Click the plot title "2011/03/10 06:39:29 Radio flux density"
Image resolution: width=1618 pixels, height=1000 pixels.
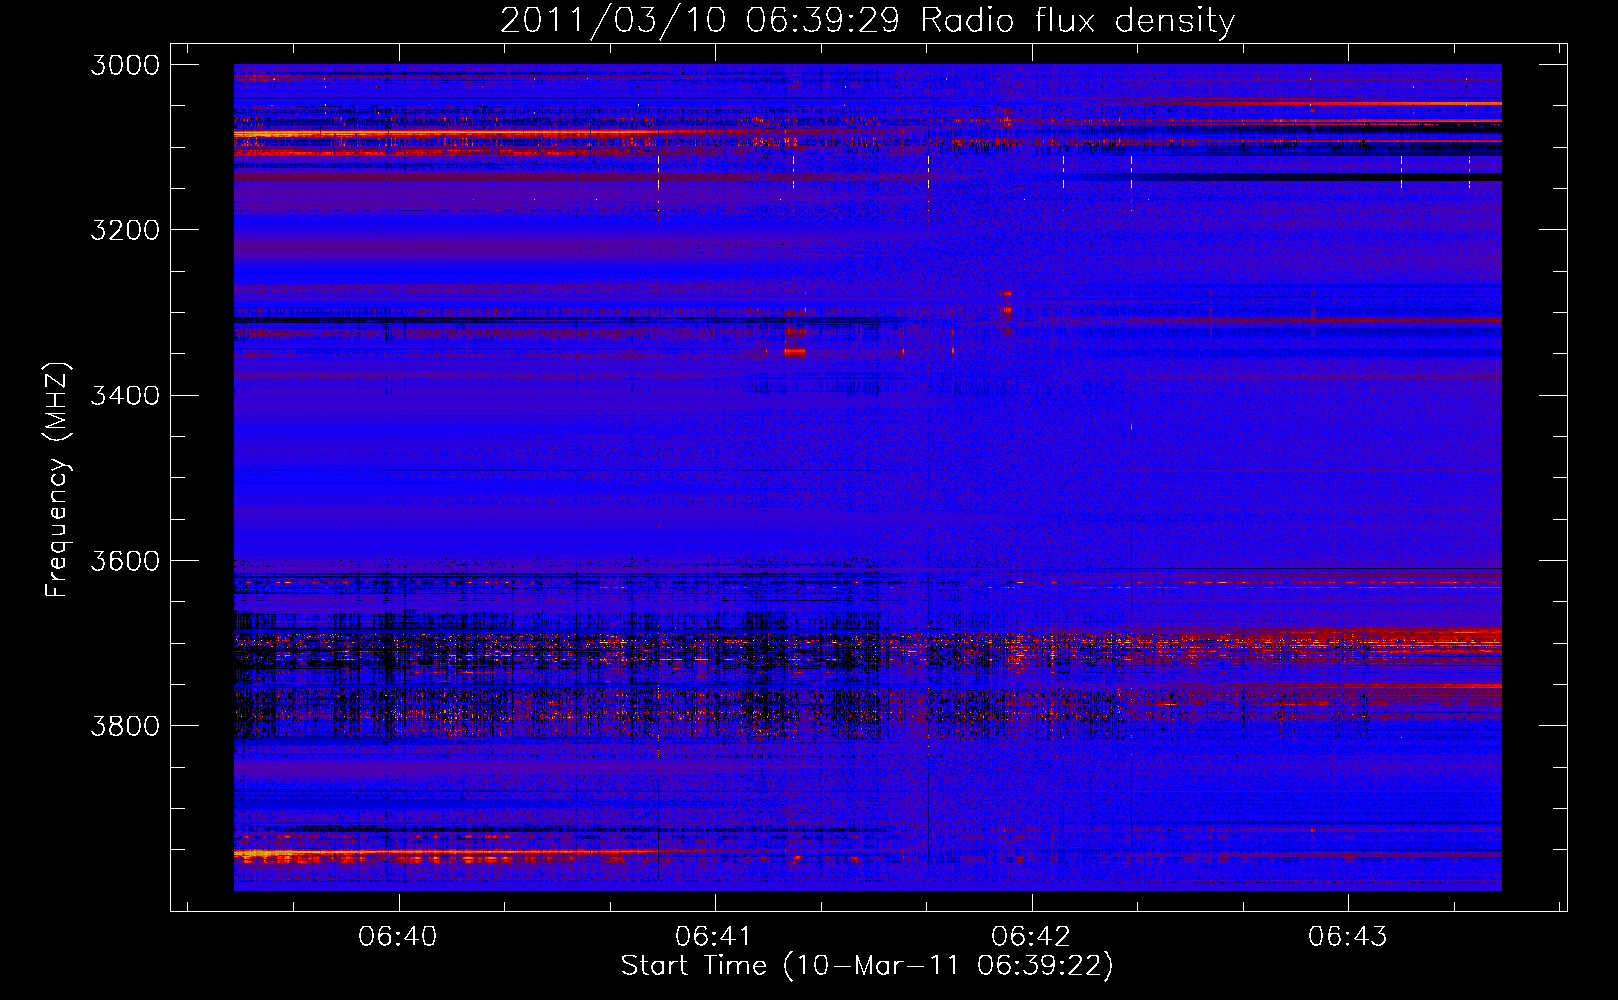867,20
